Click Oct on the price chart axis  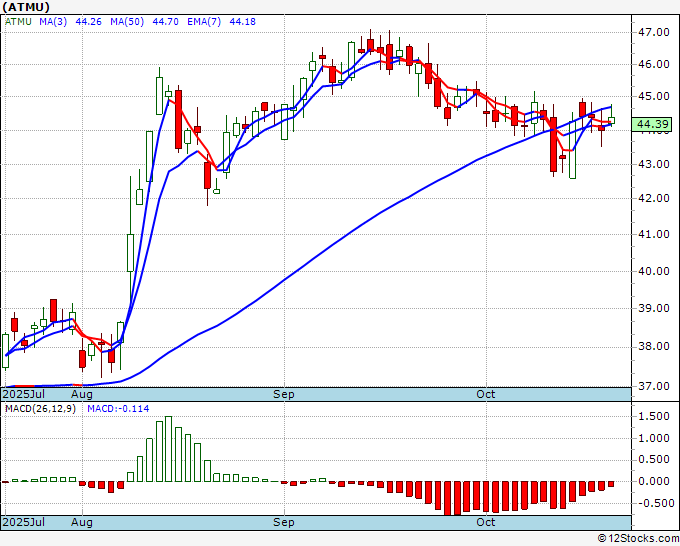coord(485,394)
